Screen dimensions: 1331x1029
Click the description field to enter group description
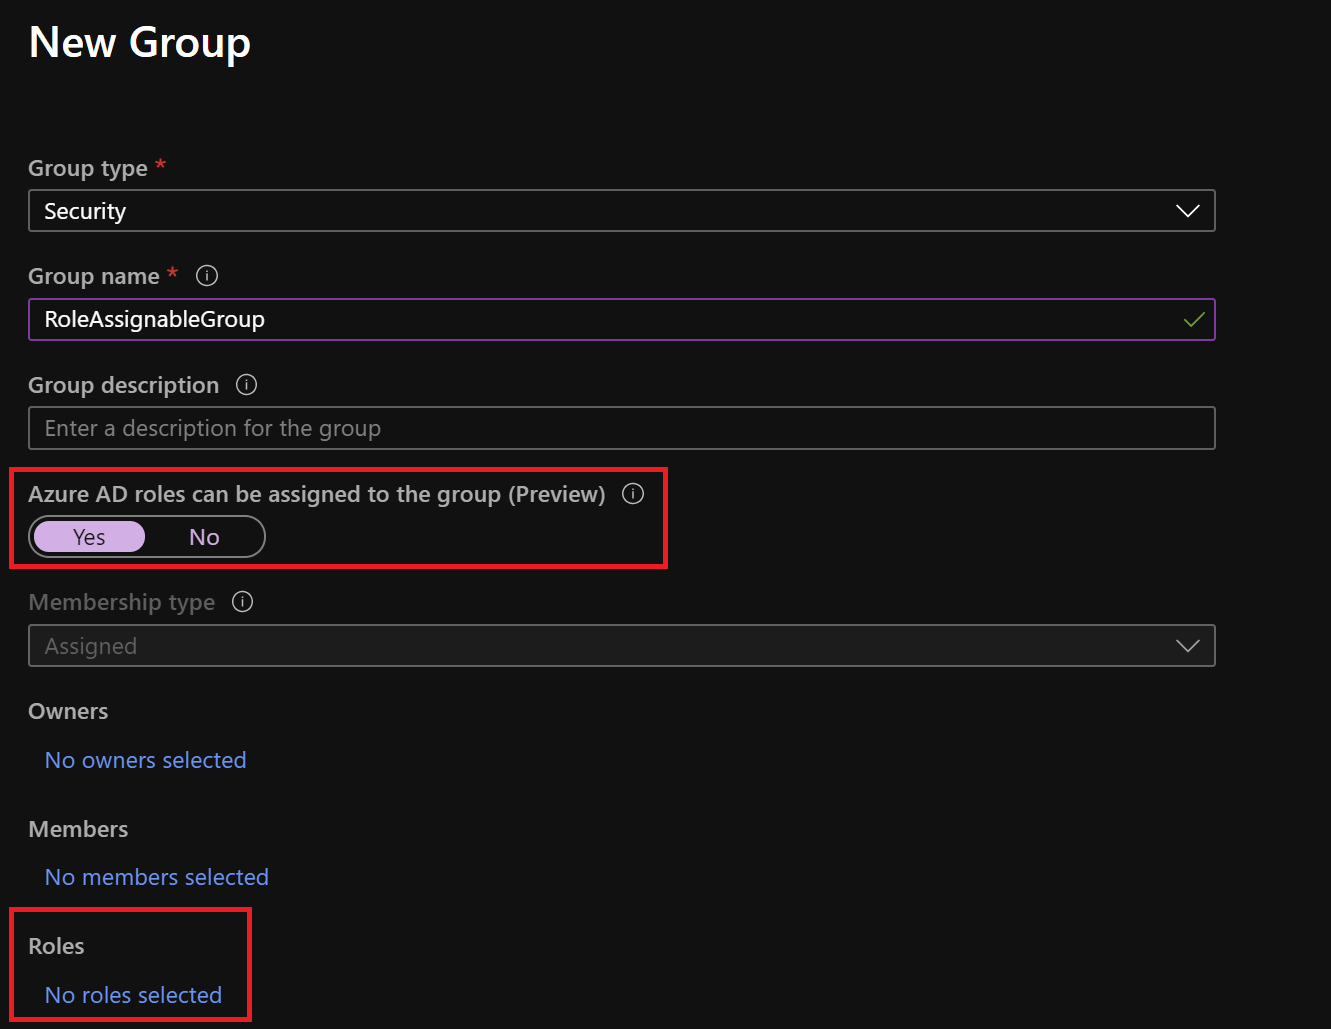coord(621,428)
